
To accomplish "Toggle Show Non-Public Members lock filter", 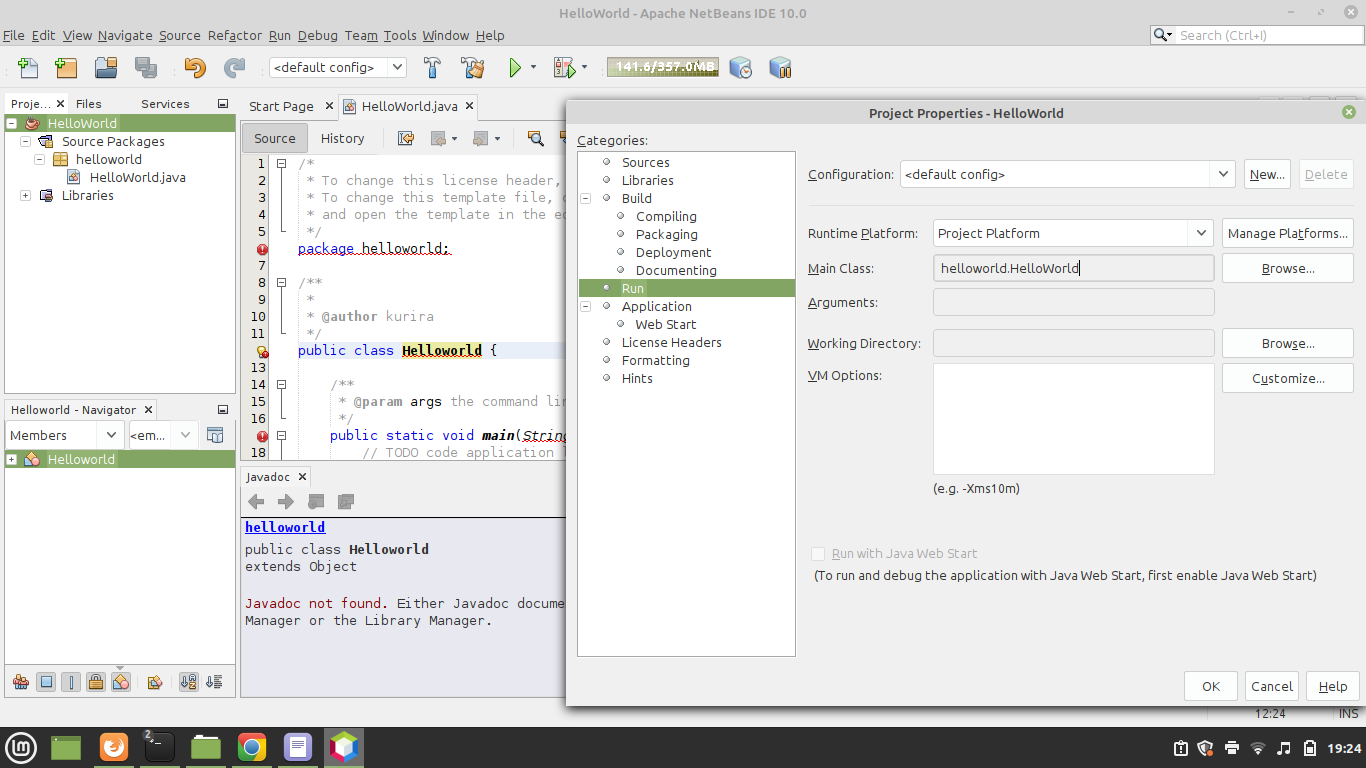I will coord(95,682).
